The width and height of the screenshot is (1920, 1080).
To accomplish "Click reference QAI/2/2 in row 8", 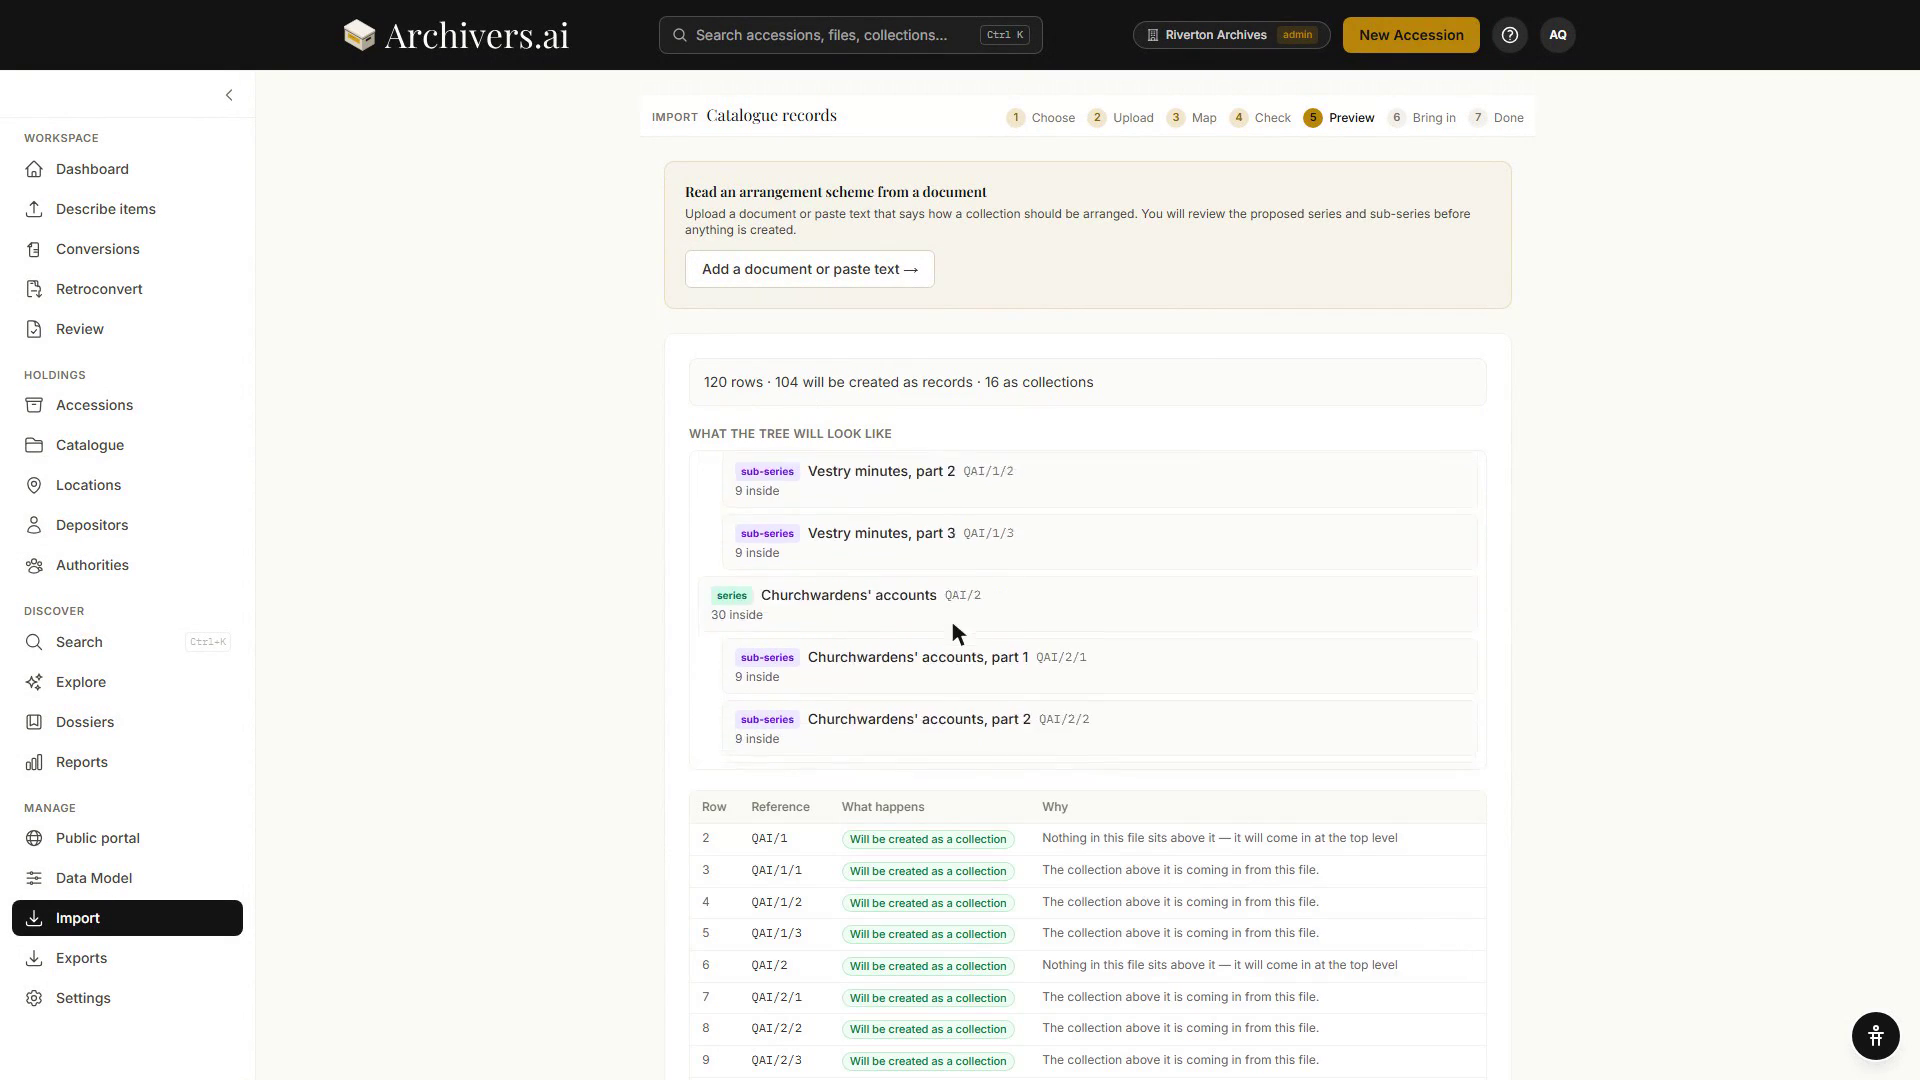I will point(776,1029).
